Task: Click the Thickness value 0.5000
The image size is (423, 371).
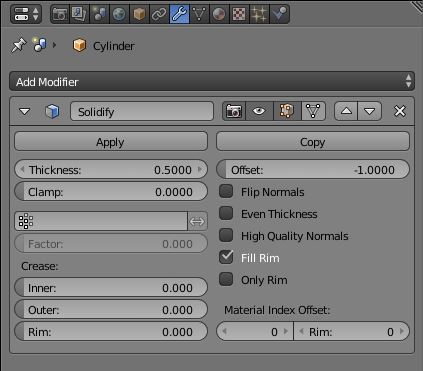Action: [x=173, y=170]
